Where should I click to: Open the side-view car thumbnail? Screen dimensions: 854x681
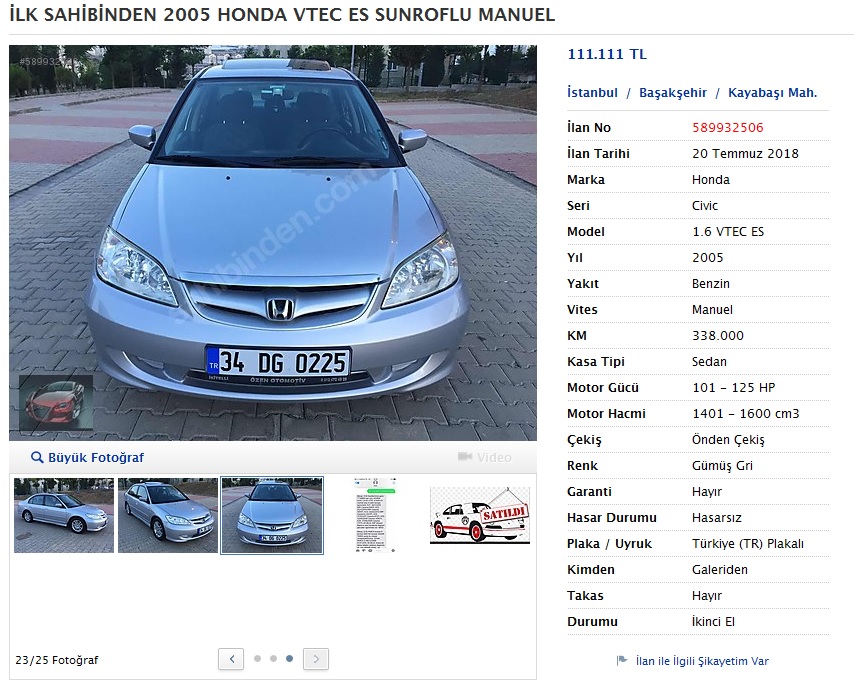pos(64,515)
